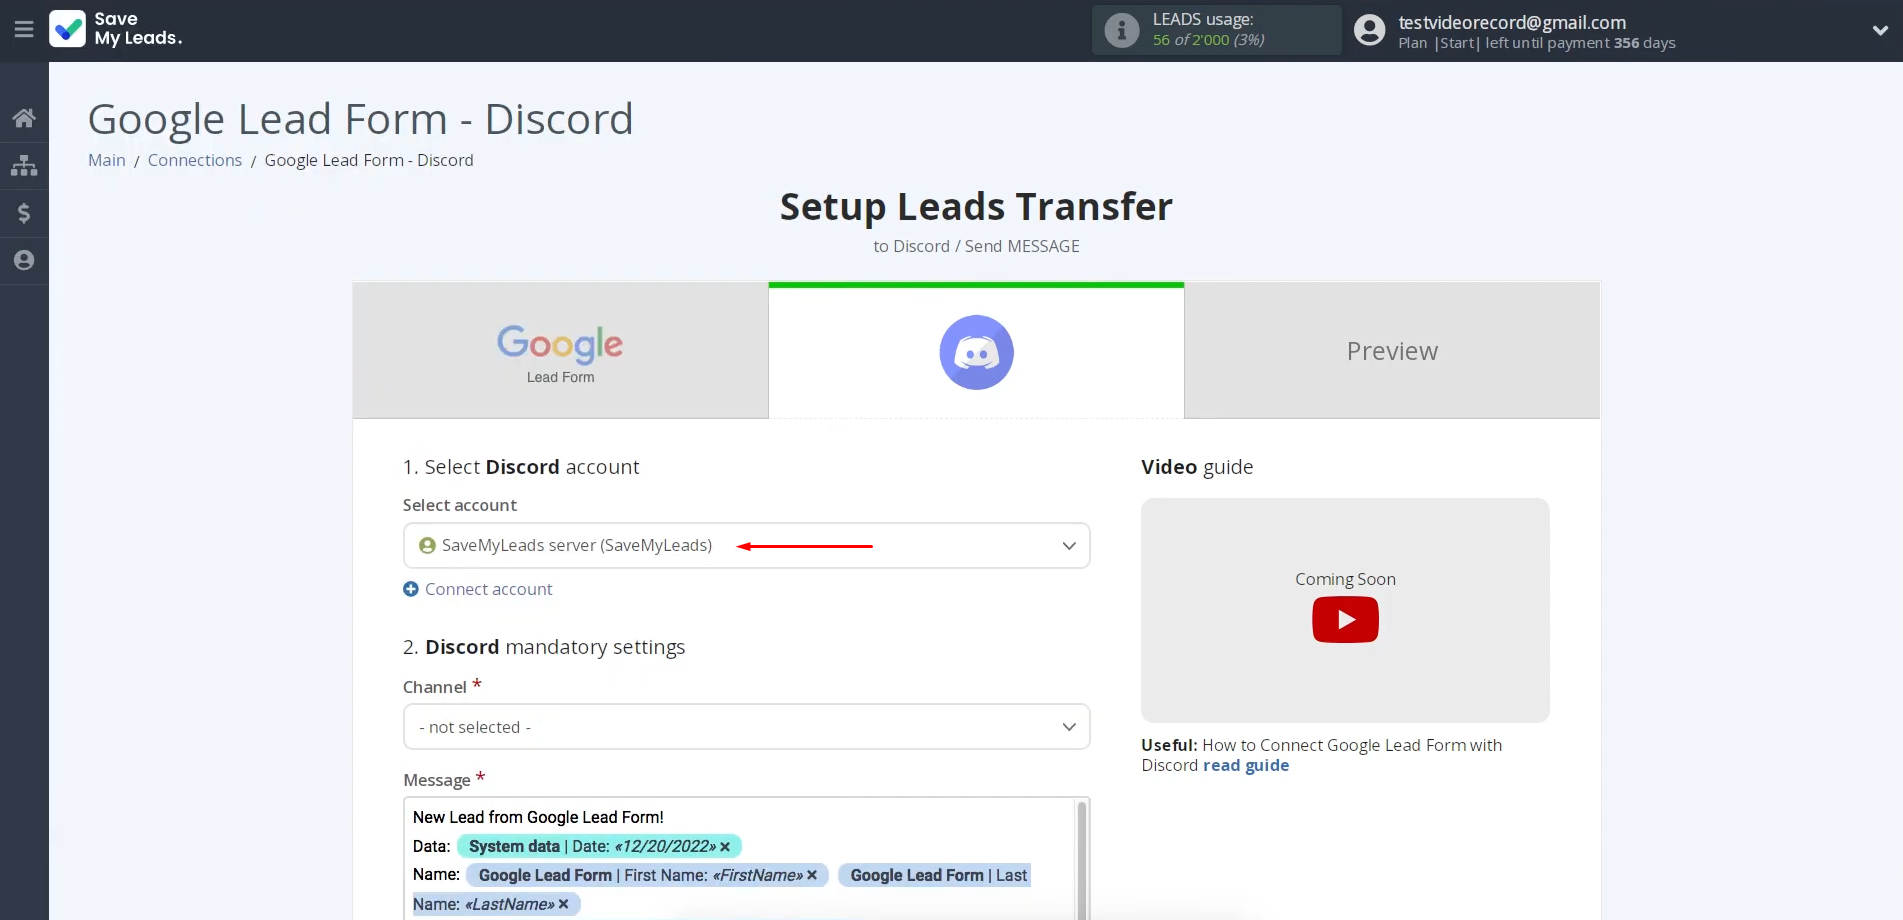
Task: Open the profile sidebar icon
Action: [24, 260]
